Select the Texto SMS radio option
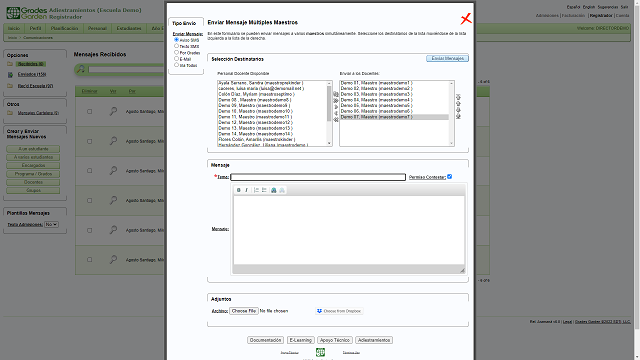The width and height of the screenshot is (640, 360). 176,46
